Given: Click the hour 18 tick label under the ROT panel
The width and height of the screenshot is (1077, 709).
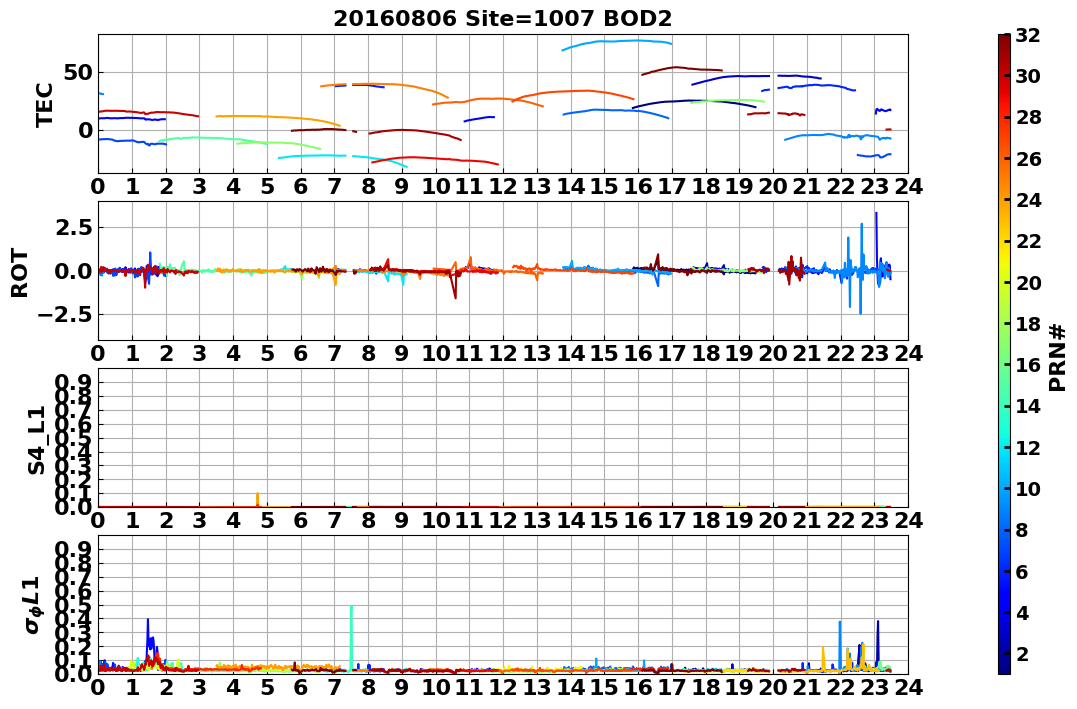Looking at the screenshot, I should click(x=706, y=353).
